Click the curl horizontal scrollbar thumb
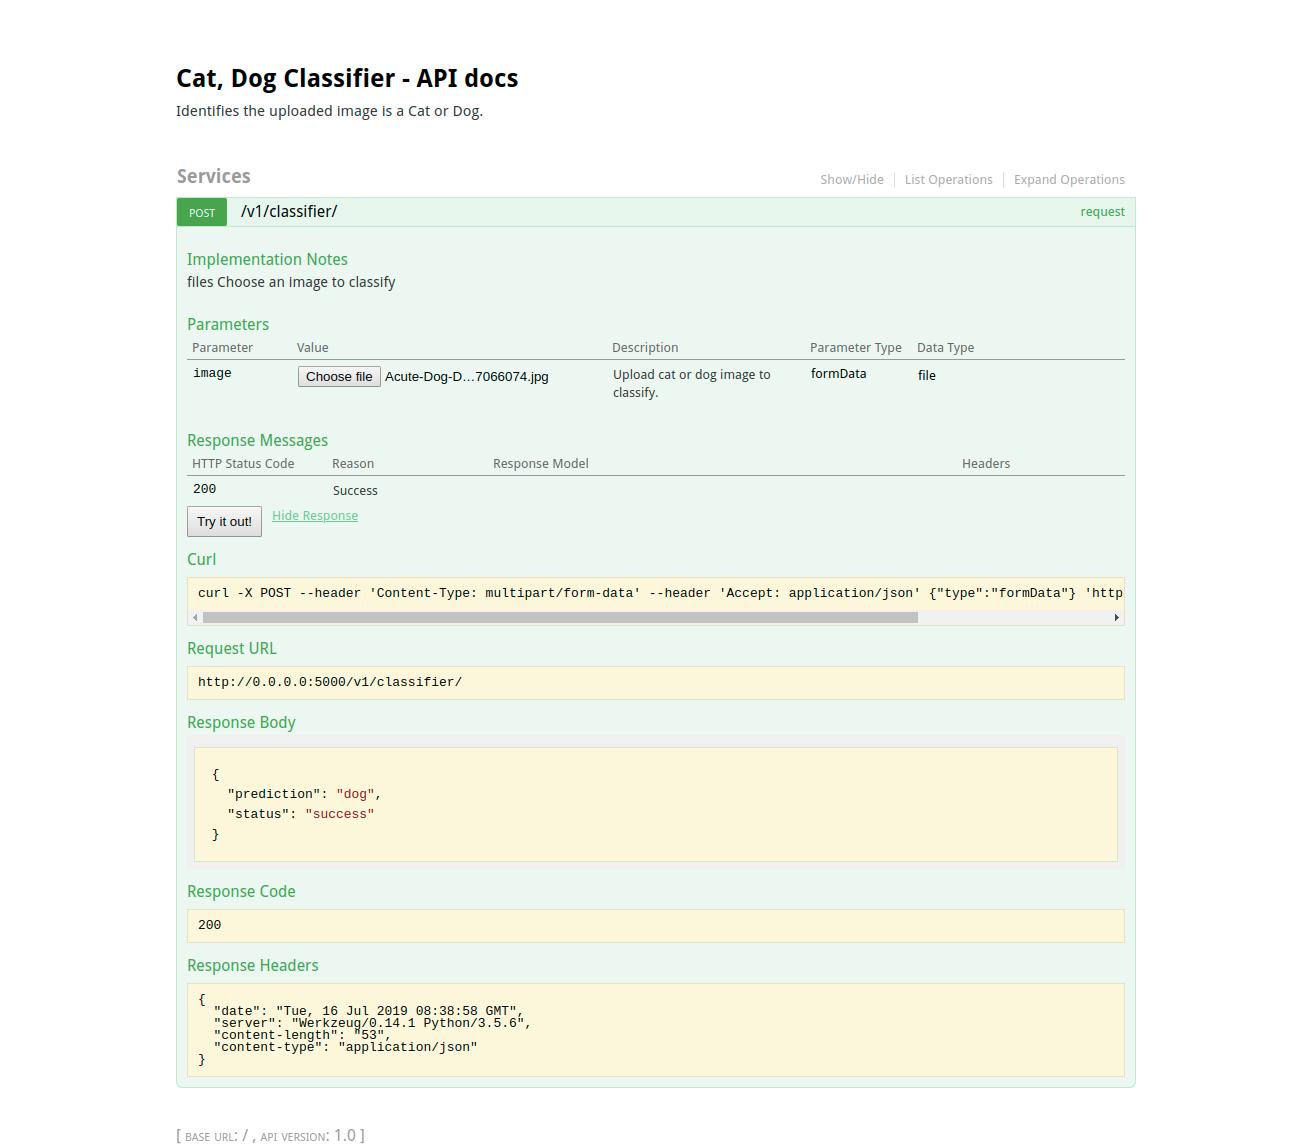Image resolution: width=1312 pixels, height=1145 pixels. (560, 618)
